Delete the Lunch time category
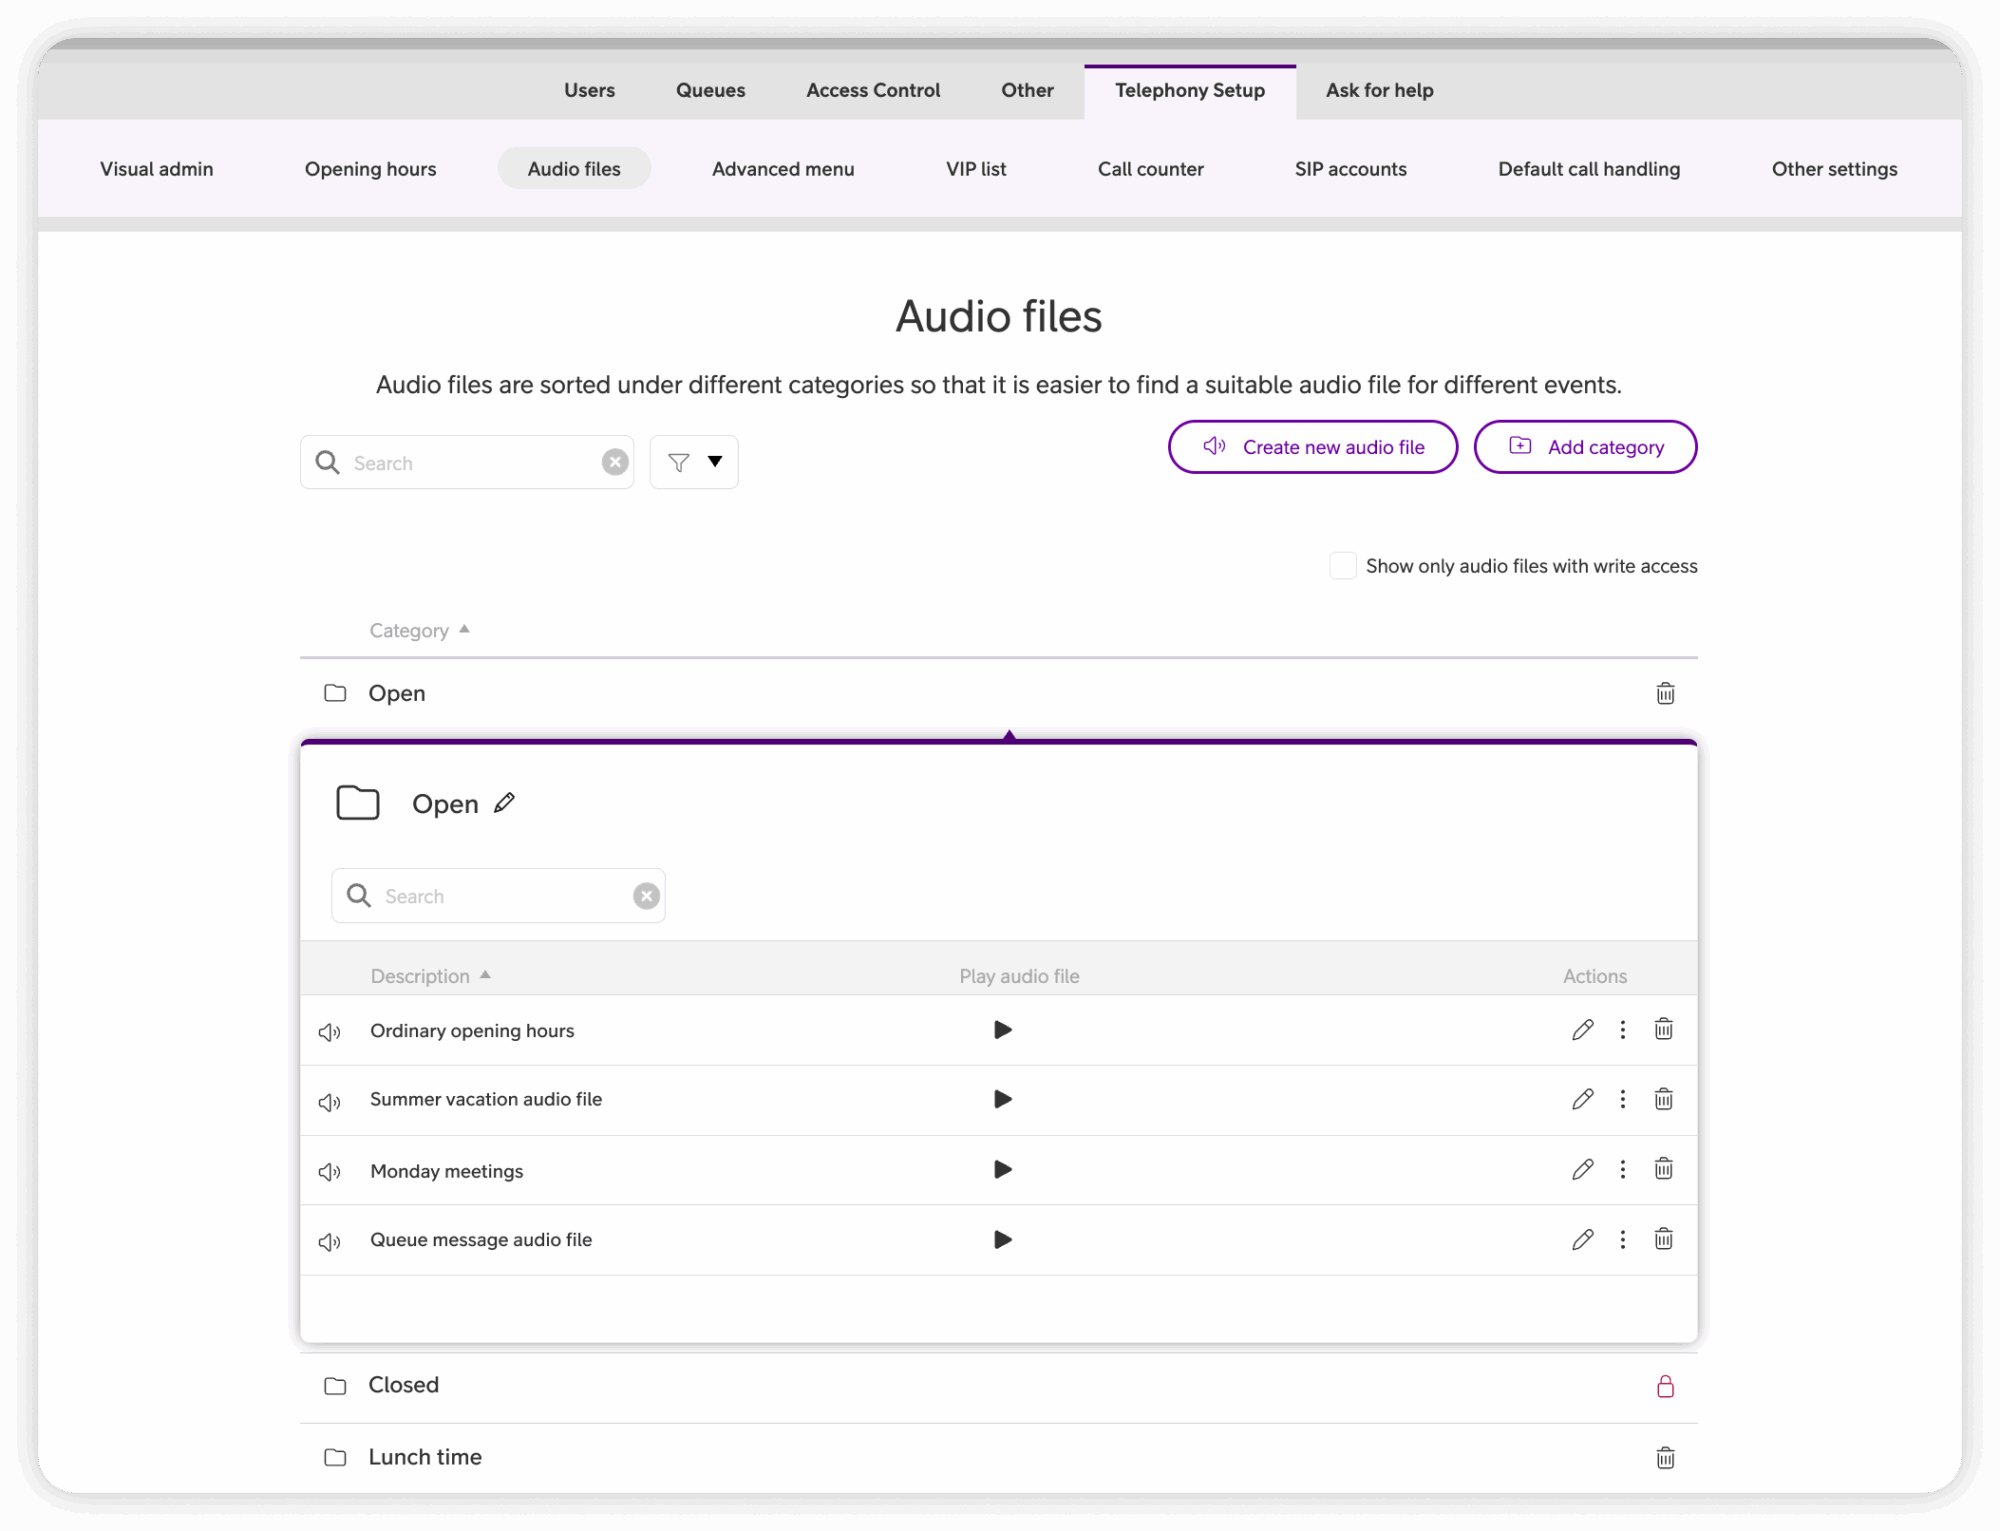This screenshot has height=1531, width=2000. coord(1665,1458)
